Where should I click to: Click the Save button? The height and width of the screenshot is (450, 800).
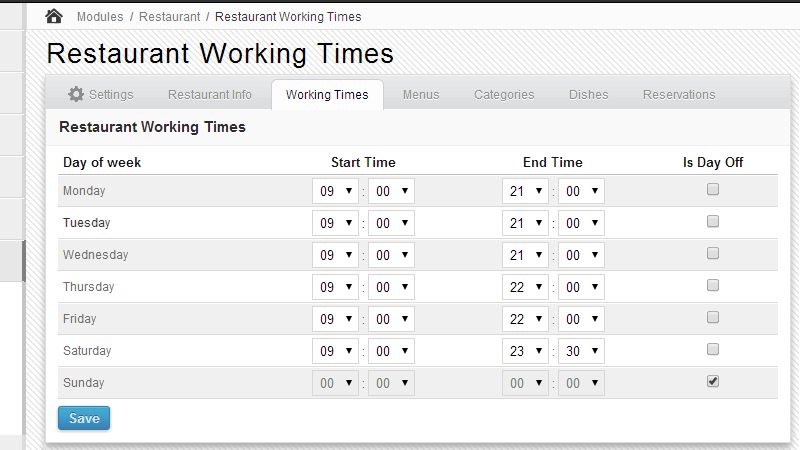[x=84, y=418]
